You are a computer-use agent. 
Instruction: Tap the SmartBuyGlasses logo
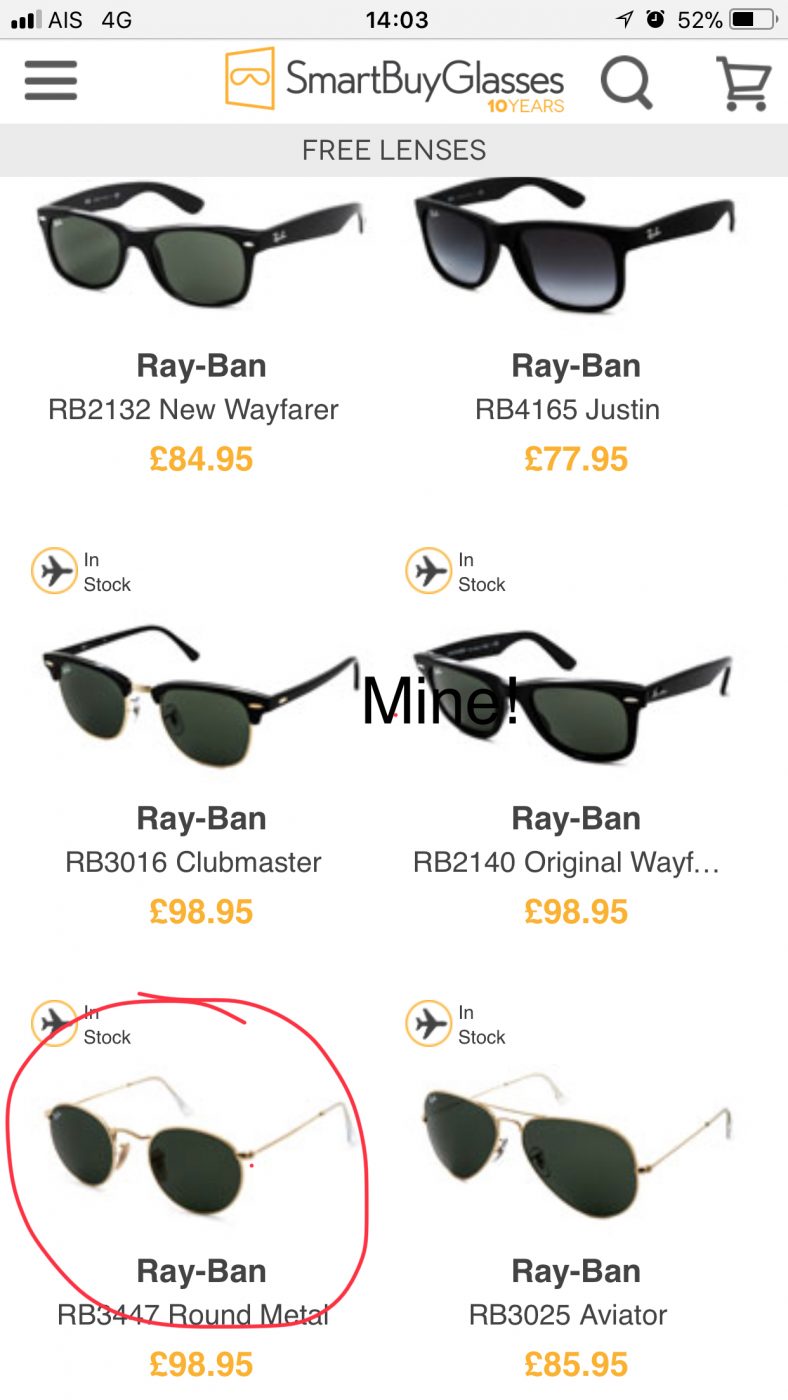coord(396,78)
